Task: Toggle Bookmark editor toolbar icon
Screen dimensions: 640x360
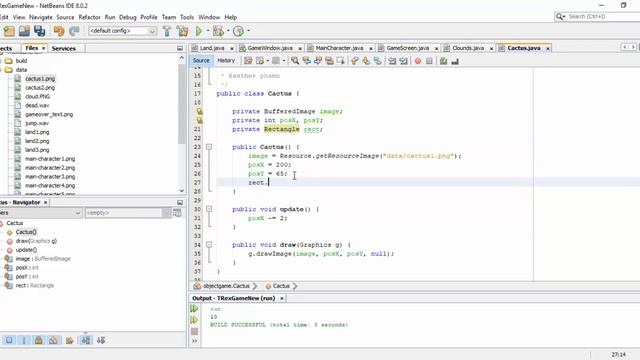Action: pyautogui.click(x=378, y=61)
